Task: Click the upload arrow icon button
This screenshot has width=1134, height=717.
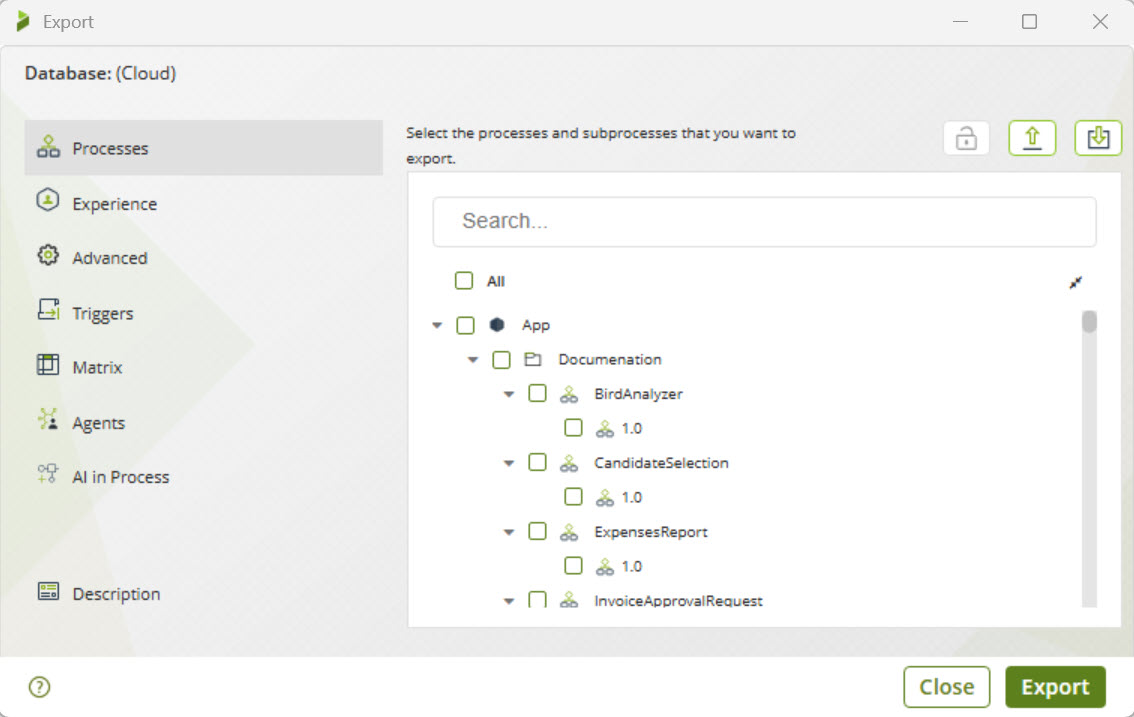Action: click(x=1032, y=138)
